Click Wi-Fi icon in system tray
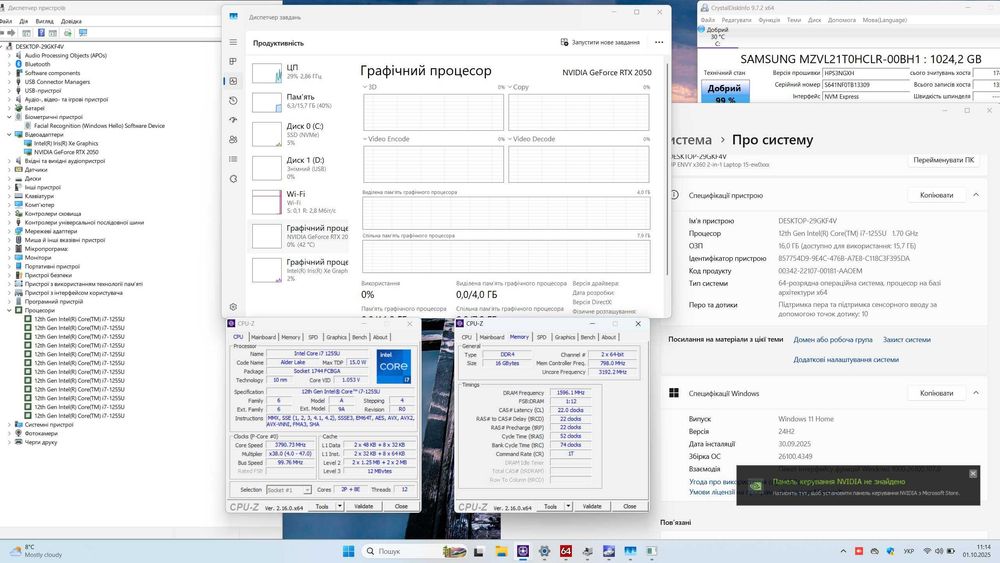 coord(927,551)
